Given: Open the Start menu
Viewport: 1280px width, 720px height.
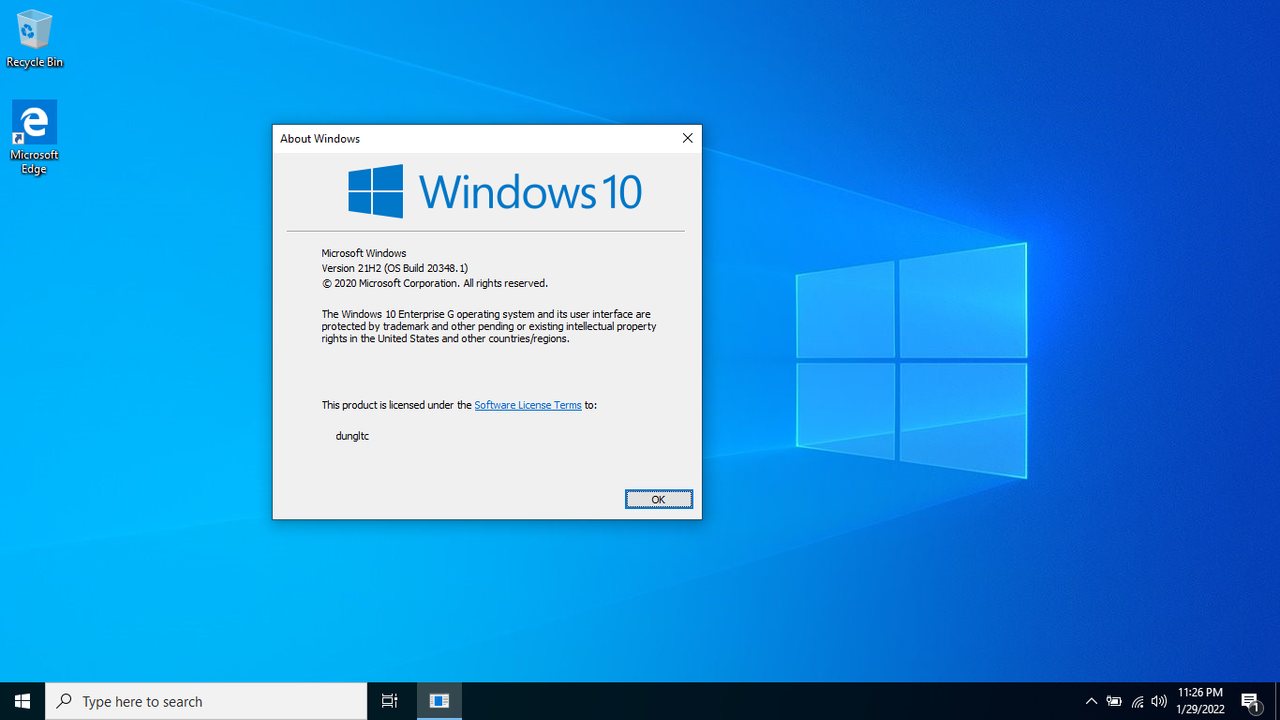Looking at the screenshot, I should 22,701.
